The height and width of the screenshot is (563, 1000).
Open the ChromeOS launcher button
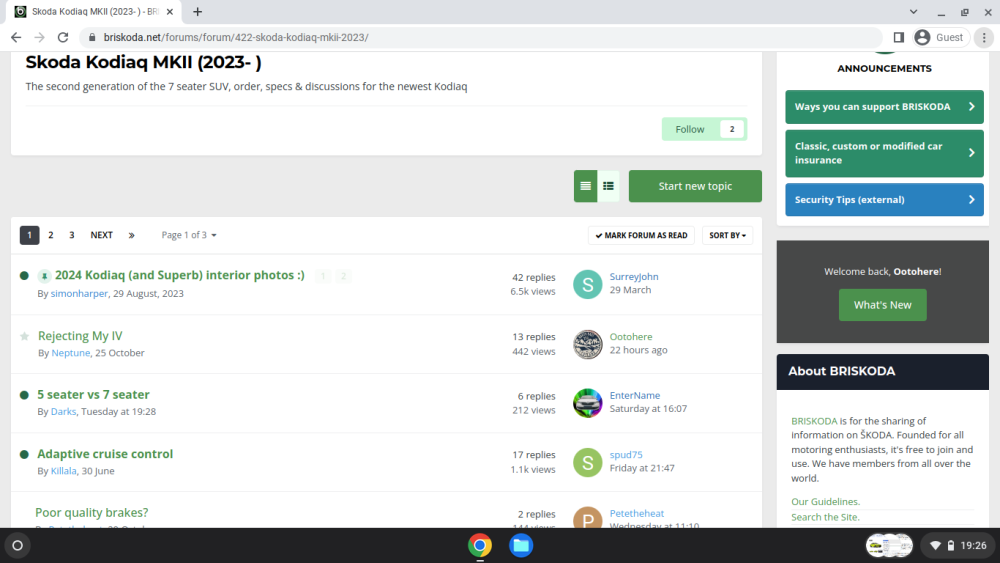click(x=18, y=546)
